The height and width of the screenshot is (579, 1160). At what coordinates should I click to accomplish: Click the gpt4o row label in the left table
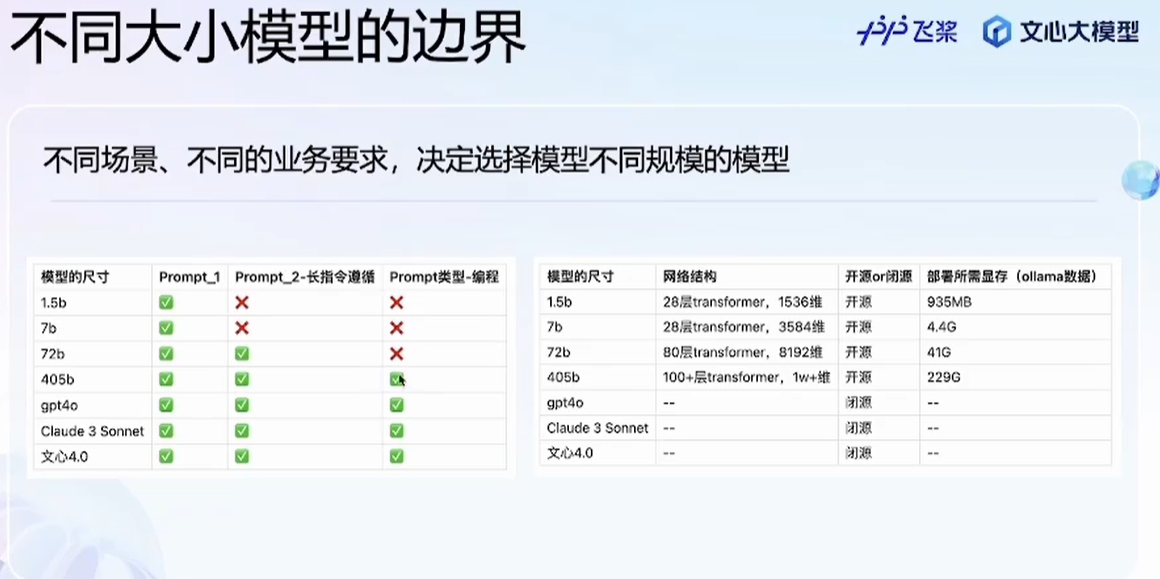60,405
